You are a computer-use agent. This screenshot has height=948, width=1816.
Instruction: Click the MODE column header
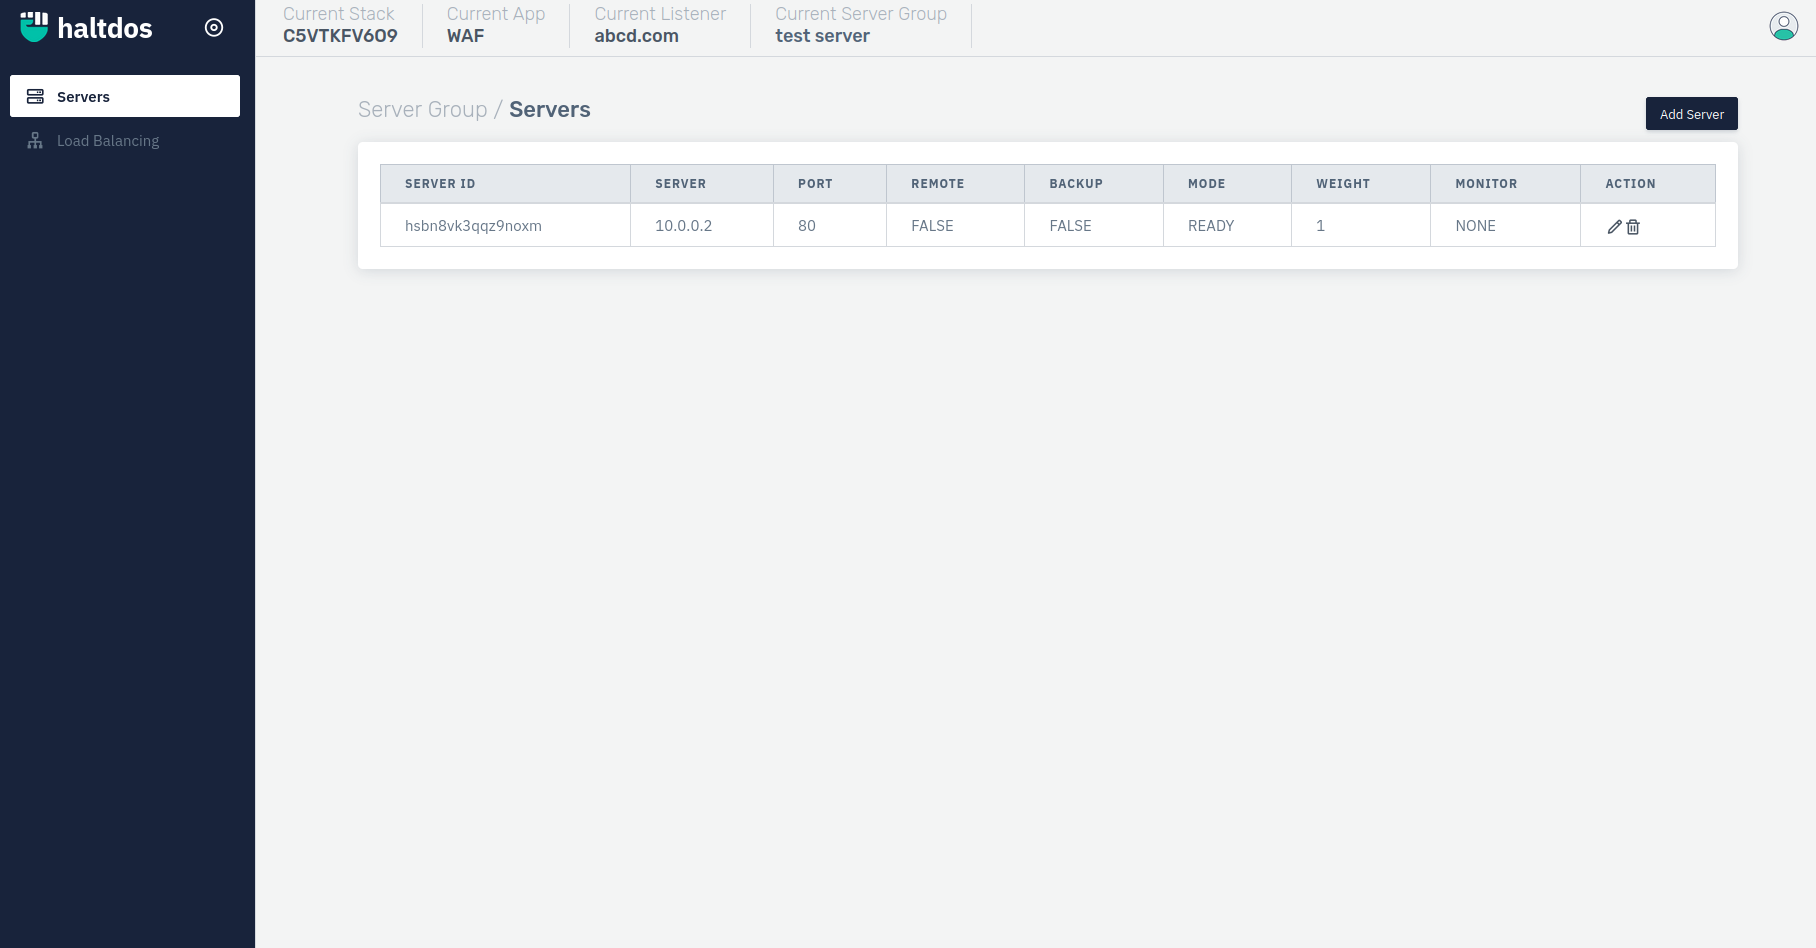click(x=1227, y=184)
